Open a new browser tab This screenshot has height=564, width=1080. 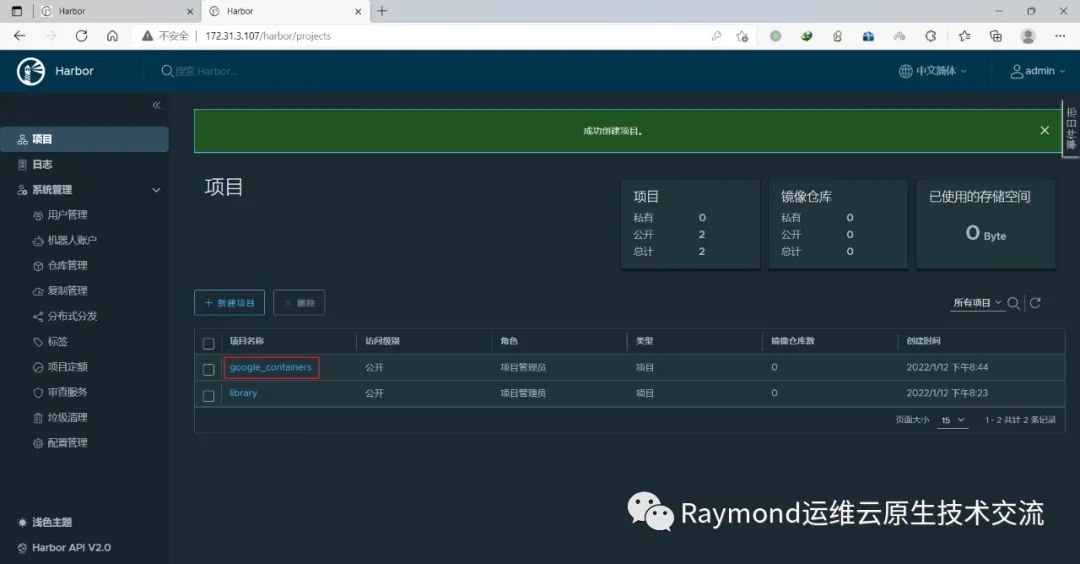(x=382, y=11)
